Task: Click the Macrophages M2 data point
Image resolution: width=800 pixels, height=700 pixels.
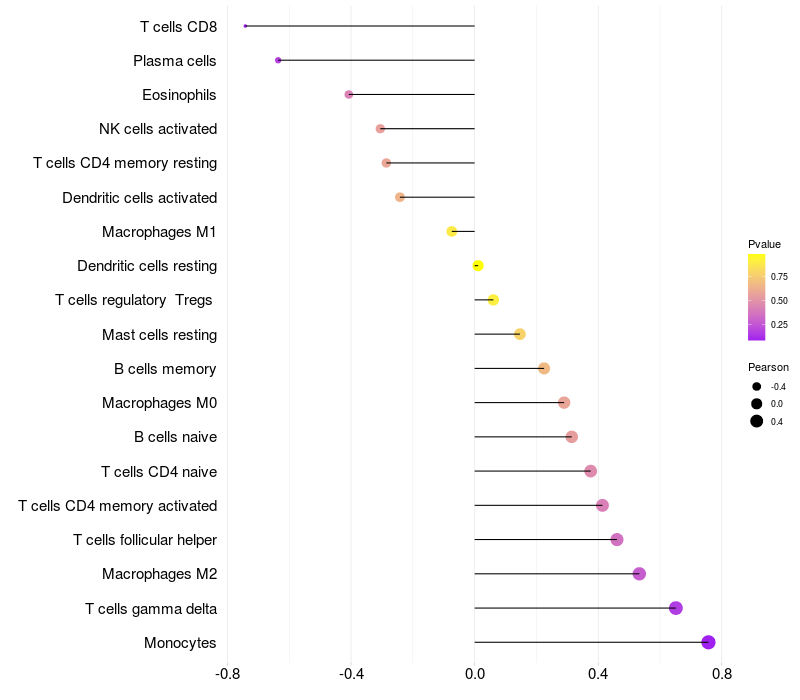Action: [x=639, y=574]
